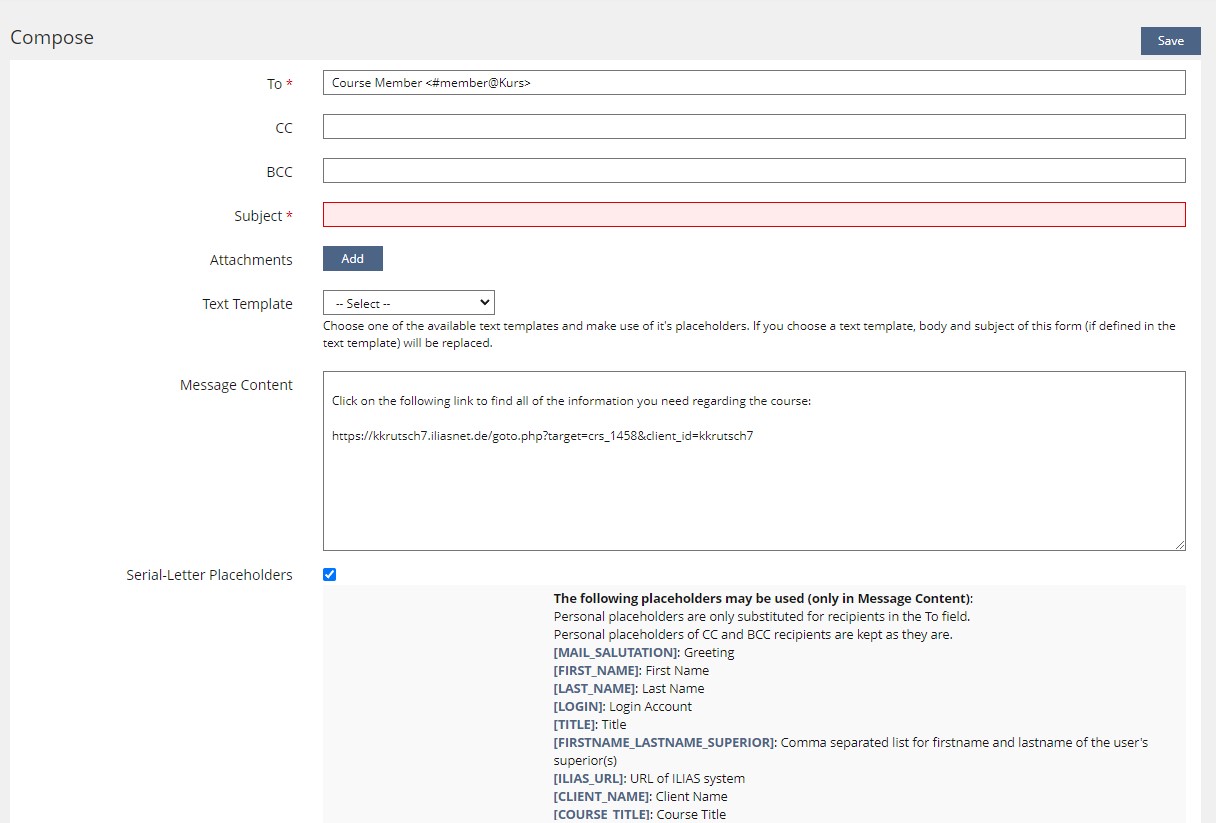Pick the [CLIENT_NAME] placeholder
This screenshot has width=1216, height=823.
[x=602, y=797]
